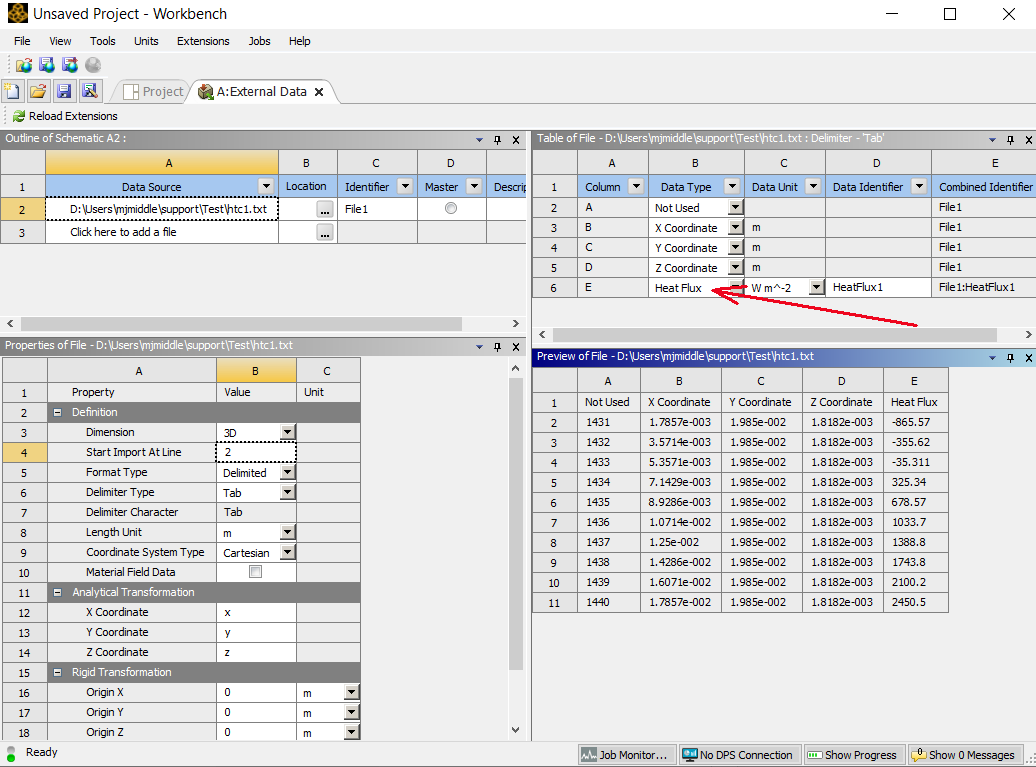Click the 'Click here to add a file' cell
Viewport: 1036px width, 767px height.
162,233
